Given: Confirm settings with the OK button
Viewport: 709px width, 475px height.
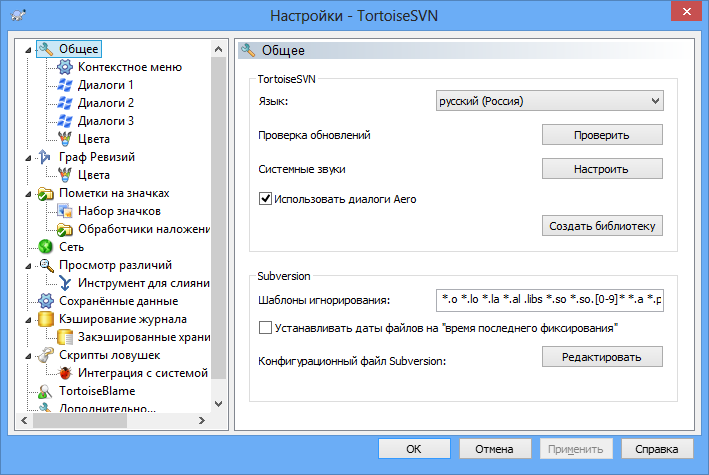Looking at the screenshot, I should point(414,449).
